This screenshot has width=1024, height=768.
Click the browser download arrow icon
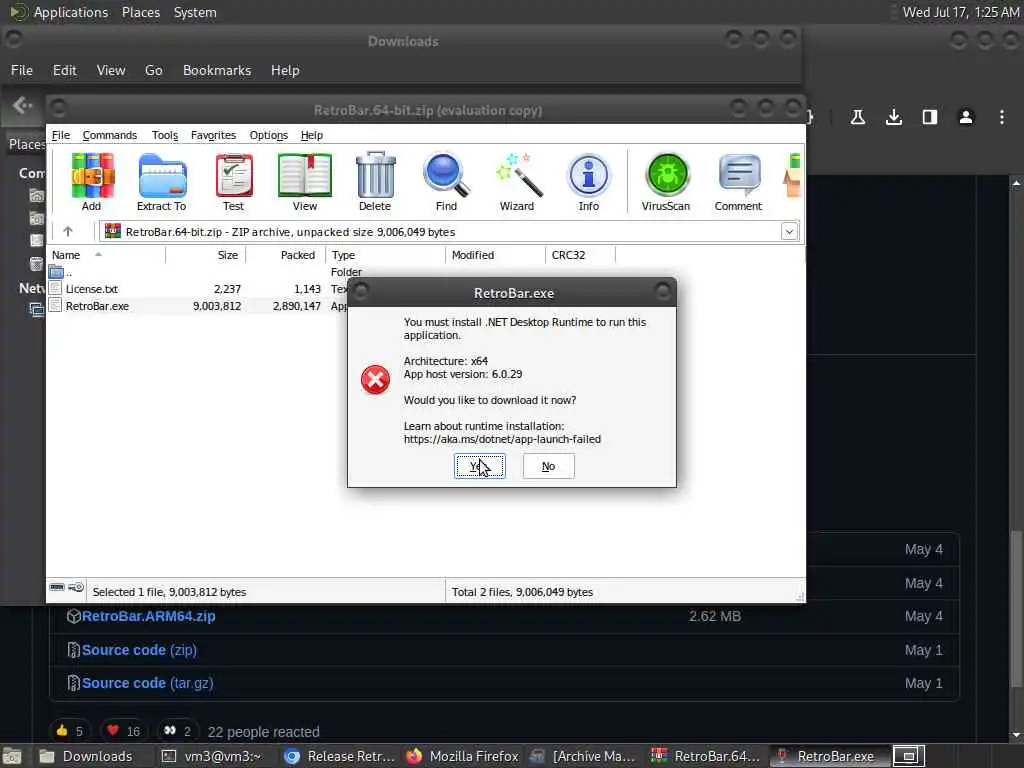click(894, 117)
